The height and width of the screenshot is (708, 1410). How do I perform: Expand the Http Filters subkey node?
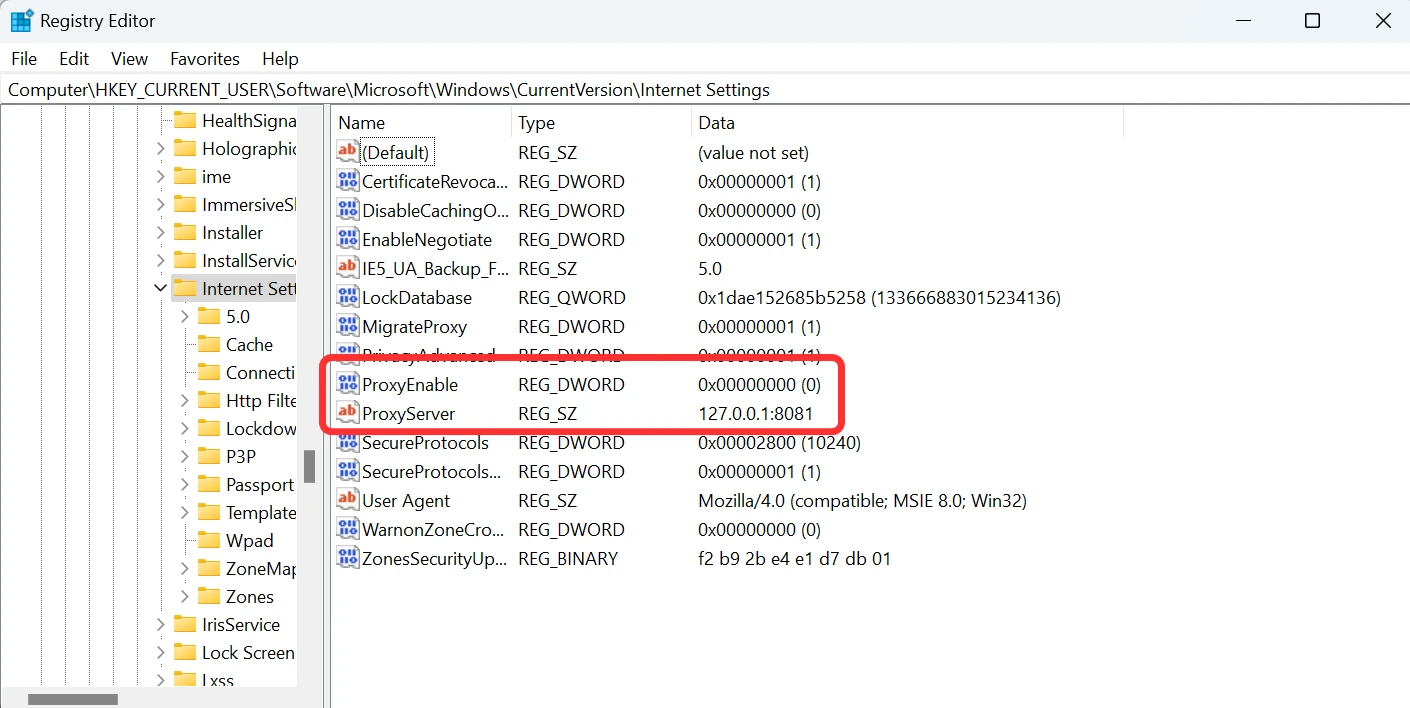(x=184, y=401)
